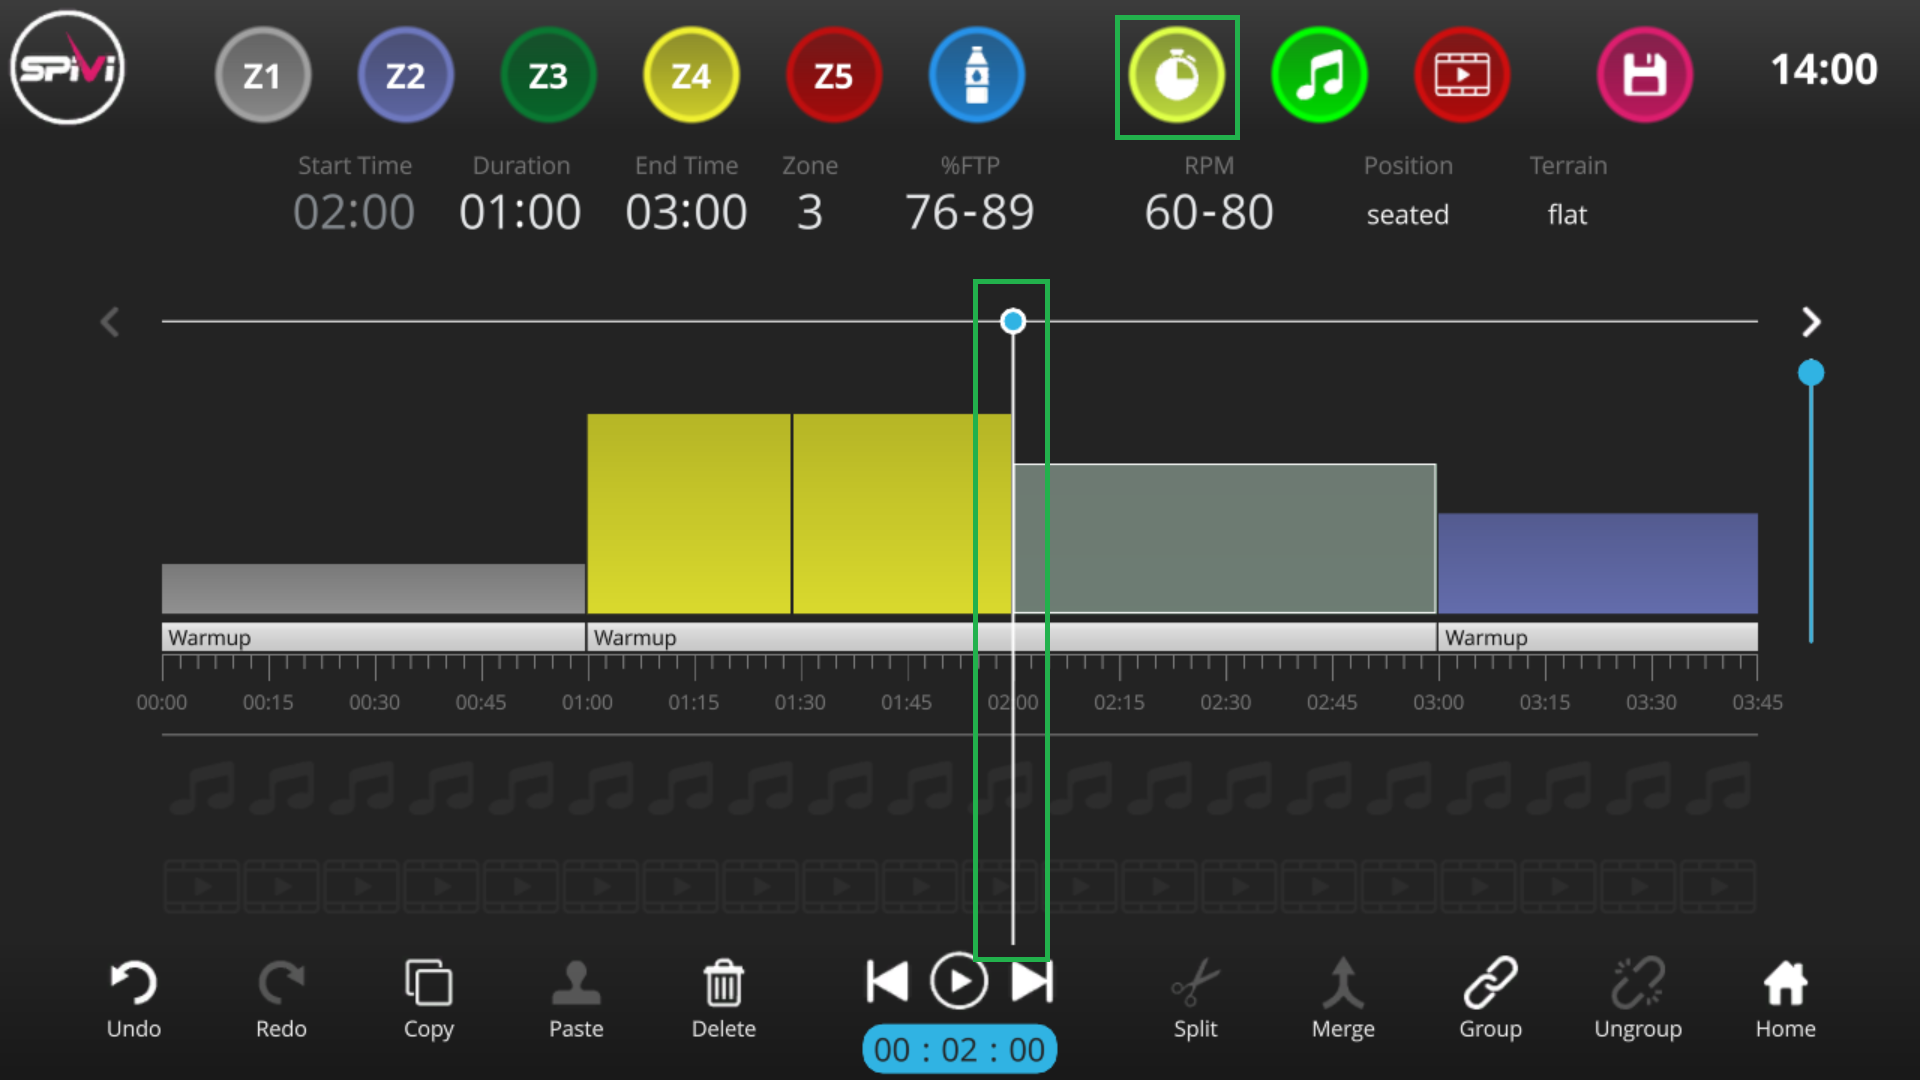Select the Z1 zone button
Viewport: 1920px width, 1080px height.
[x=262, y=75]
